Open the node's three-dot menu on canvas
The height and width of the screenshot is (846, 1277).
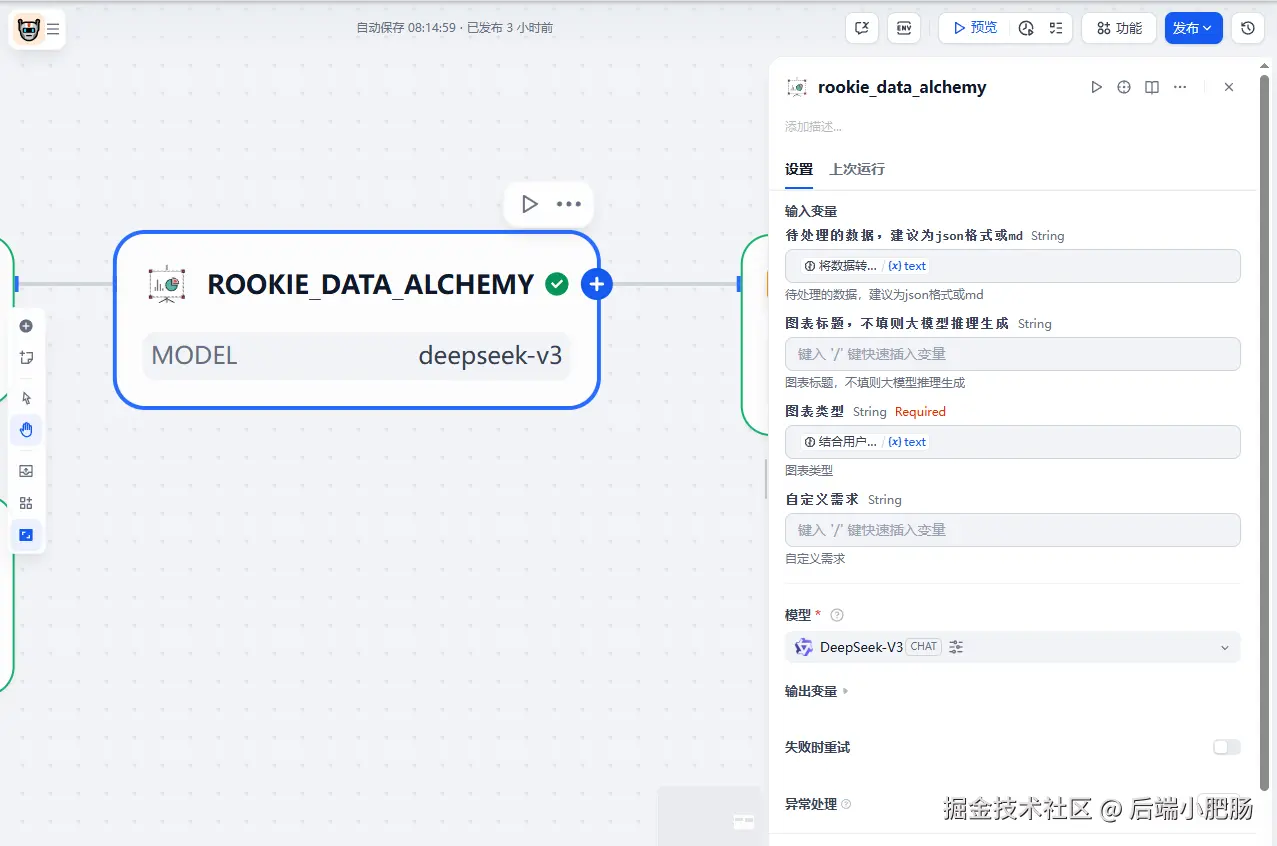pos(569,204)
